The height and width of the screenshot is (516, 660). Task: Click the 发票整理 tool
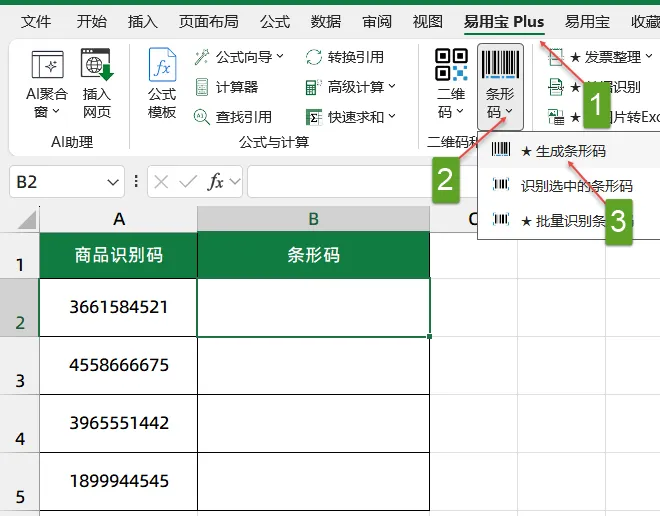point(601,56)
